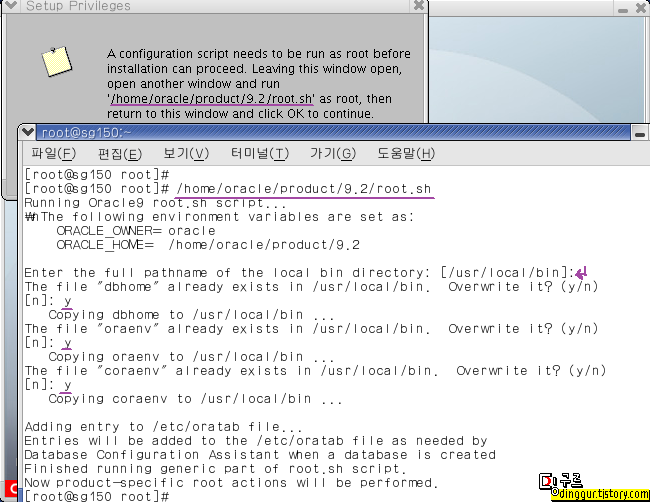This screenshot has height=502, width=650.
Task: Open the 파일(F) menu in terminal
Action: [x=53, y=153]
